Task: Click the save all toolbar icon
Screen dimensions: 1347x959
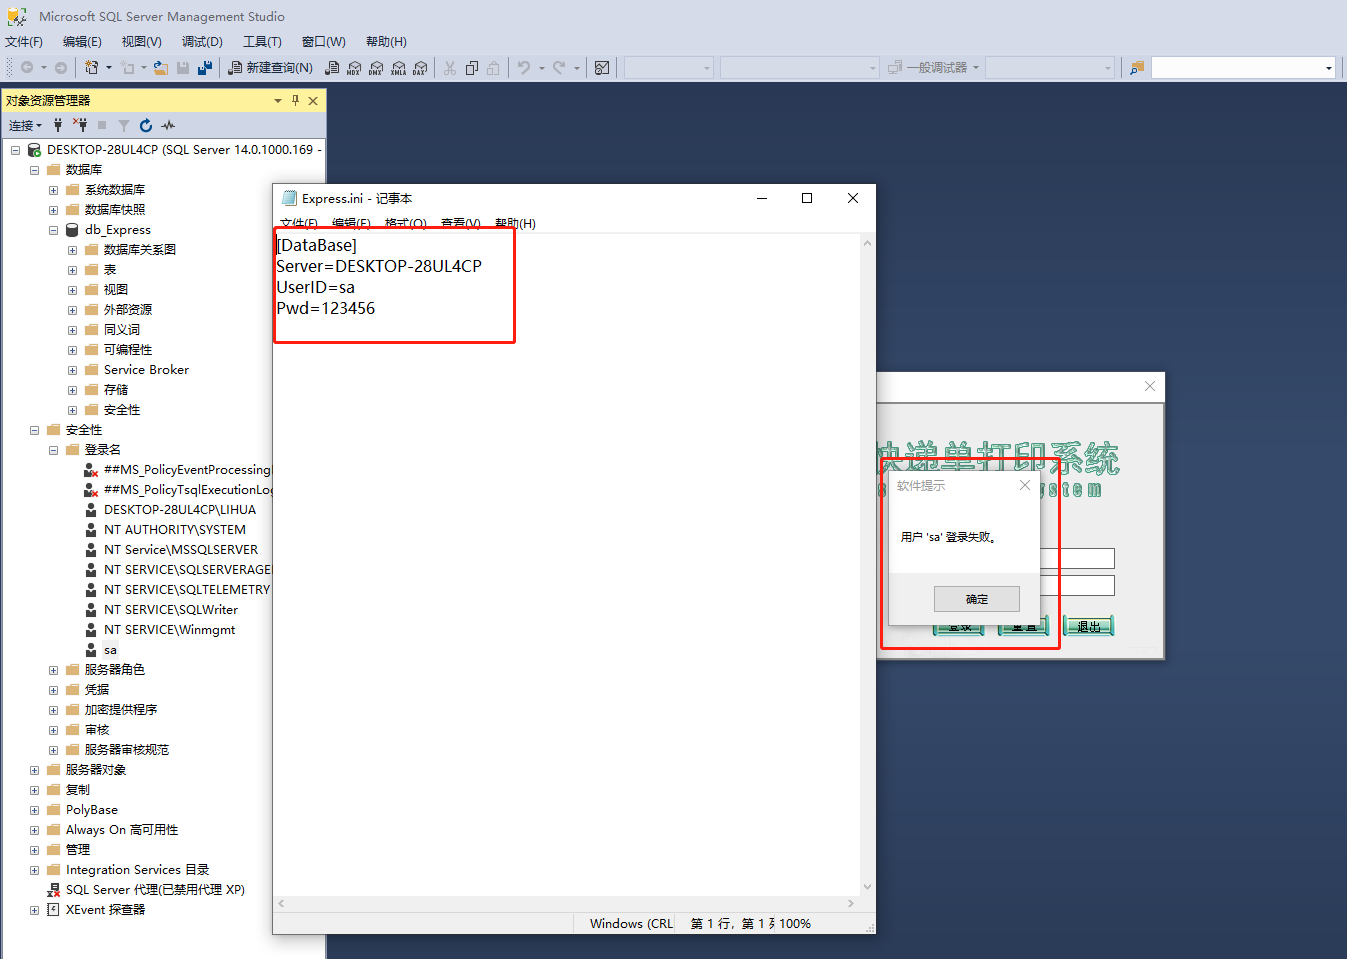Action: 205,68
